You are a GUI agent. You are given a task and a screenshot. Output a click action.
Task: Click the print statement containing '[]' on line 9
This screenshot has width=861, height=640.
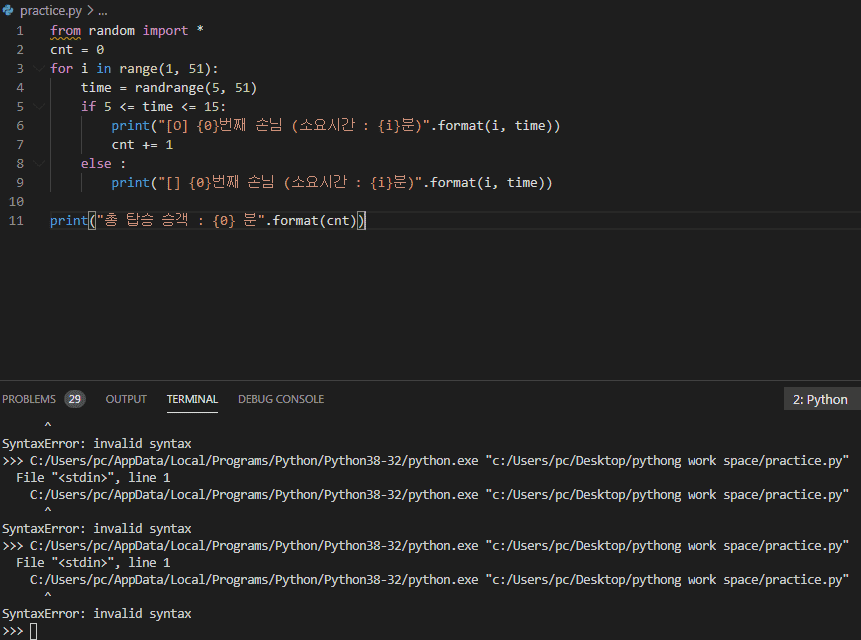click(332, 183)
